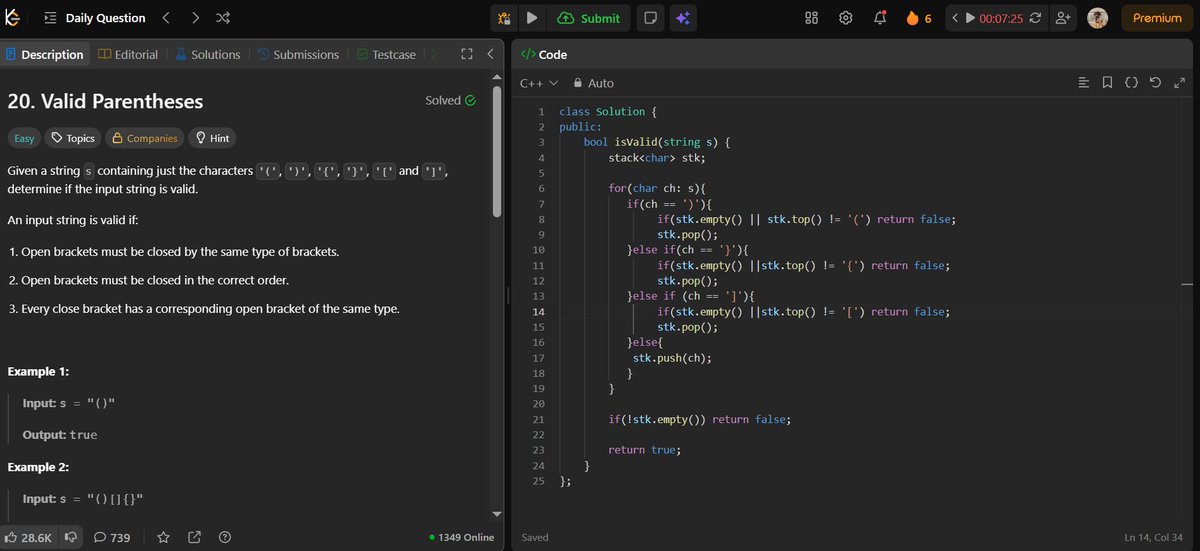Collapse the description panel chevron
Image resolution: width=1200 pixels, height=551 pixels.
pyautogui.click(x=490, y=55)
